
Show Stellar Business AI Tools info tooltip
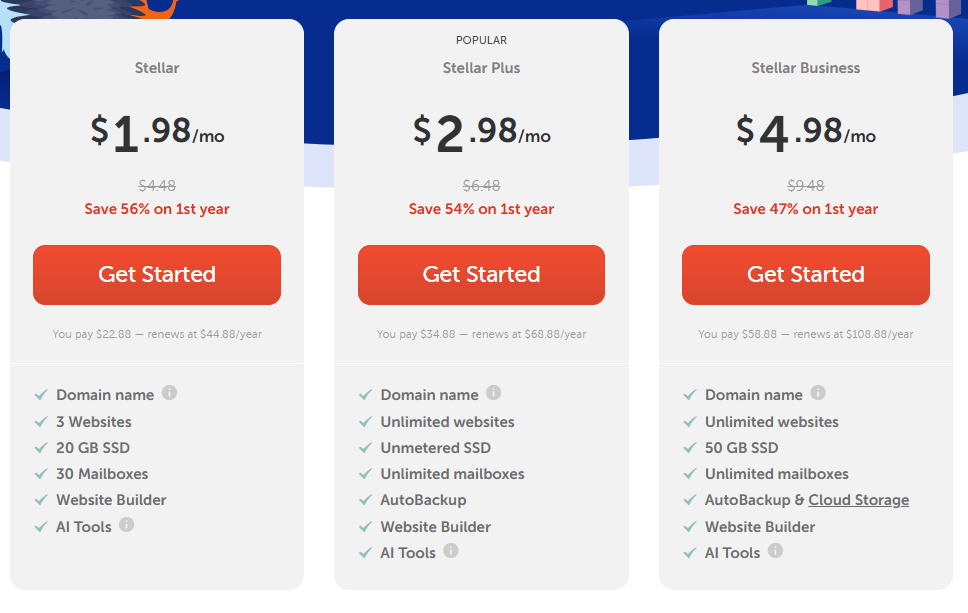[x=775, y=551]
